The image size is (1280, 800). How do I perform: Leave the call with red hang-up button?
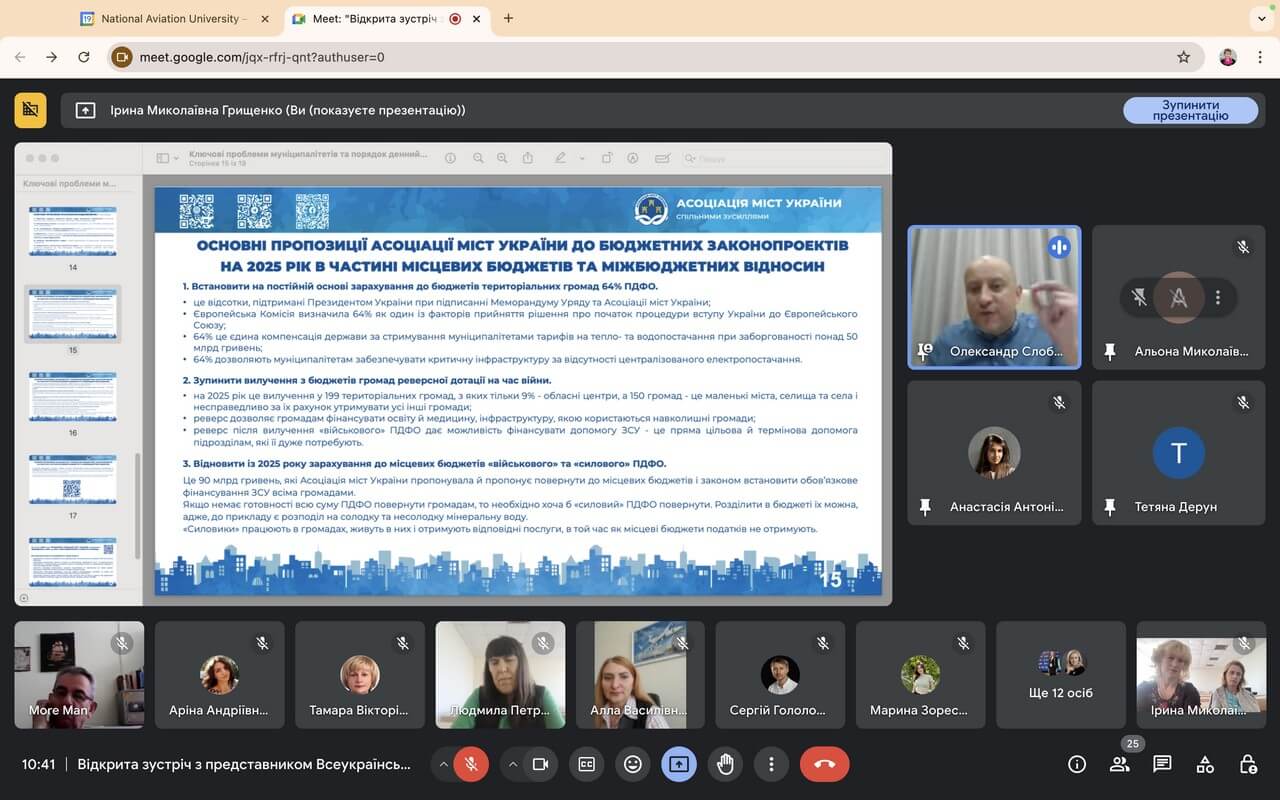pos(824,764)
